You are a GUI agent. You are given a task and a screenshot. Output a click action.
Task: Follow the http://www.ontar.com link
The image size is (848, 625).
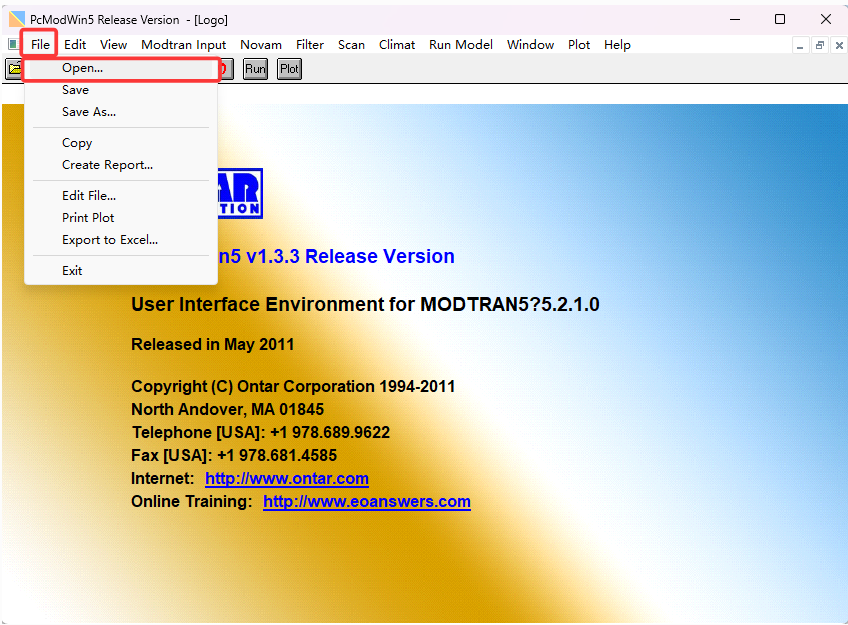click(x=287, y=478)
